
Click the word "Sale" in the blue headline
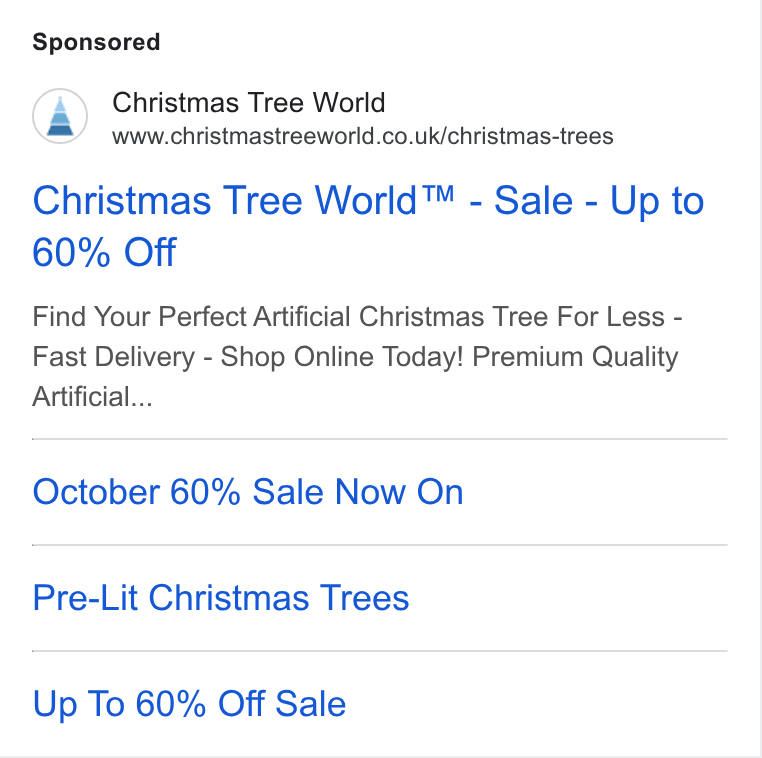point(533,200)
